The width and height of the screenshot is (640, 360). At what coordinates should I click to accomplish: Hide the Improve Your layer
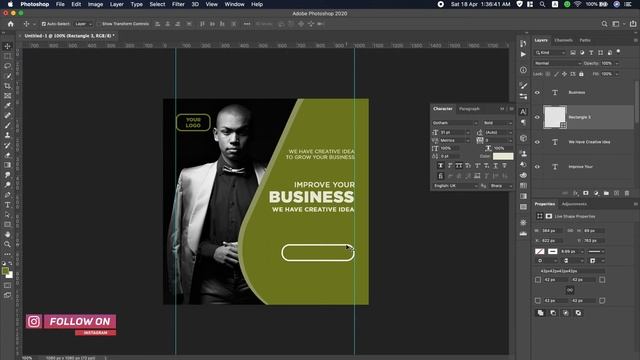pyautogui.click(x=537, y=167)
